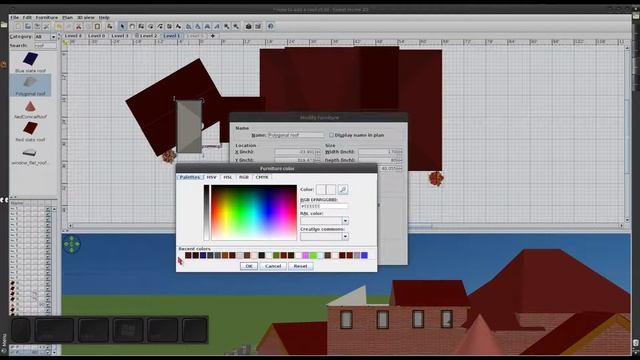Click Reset in the color dialog

300,266
